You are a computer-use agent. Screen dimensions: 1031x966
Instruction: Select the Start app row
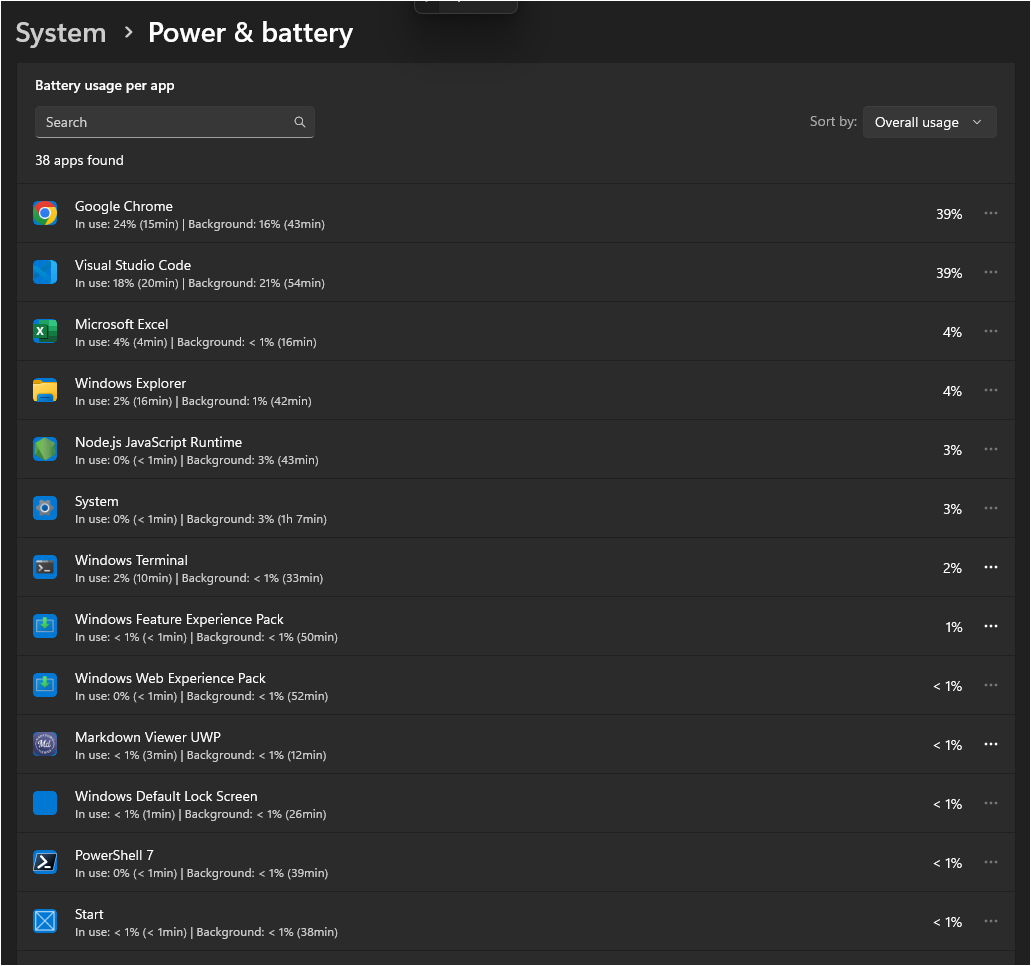click(x=500, y=921)
